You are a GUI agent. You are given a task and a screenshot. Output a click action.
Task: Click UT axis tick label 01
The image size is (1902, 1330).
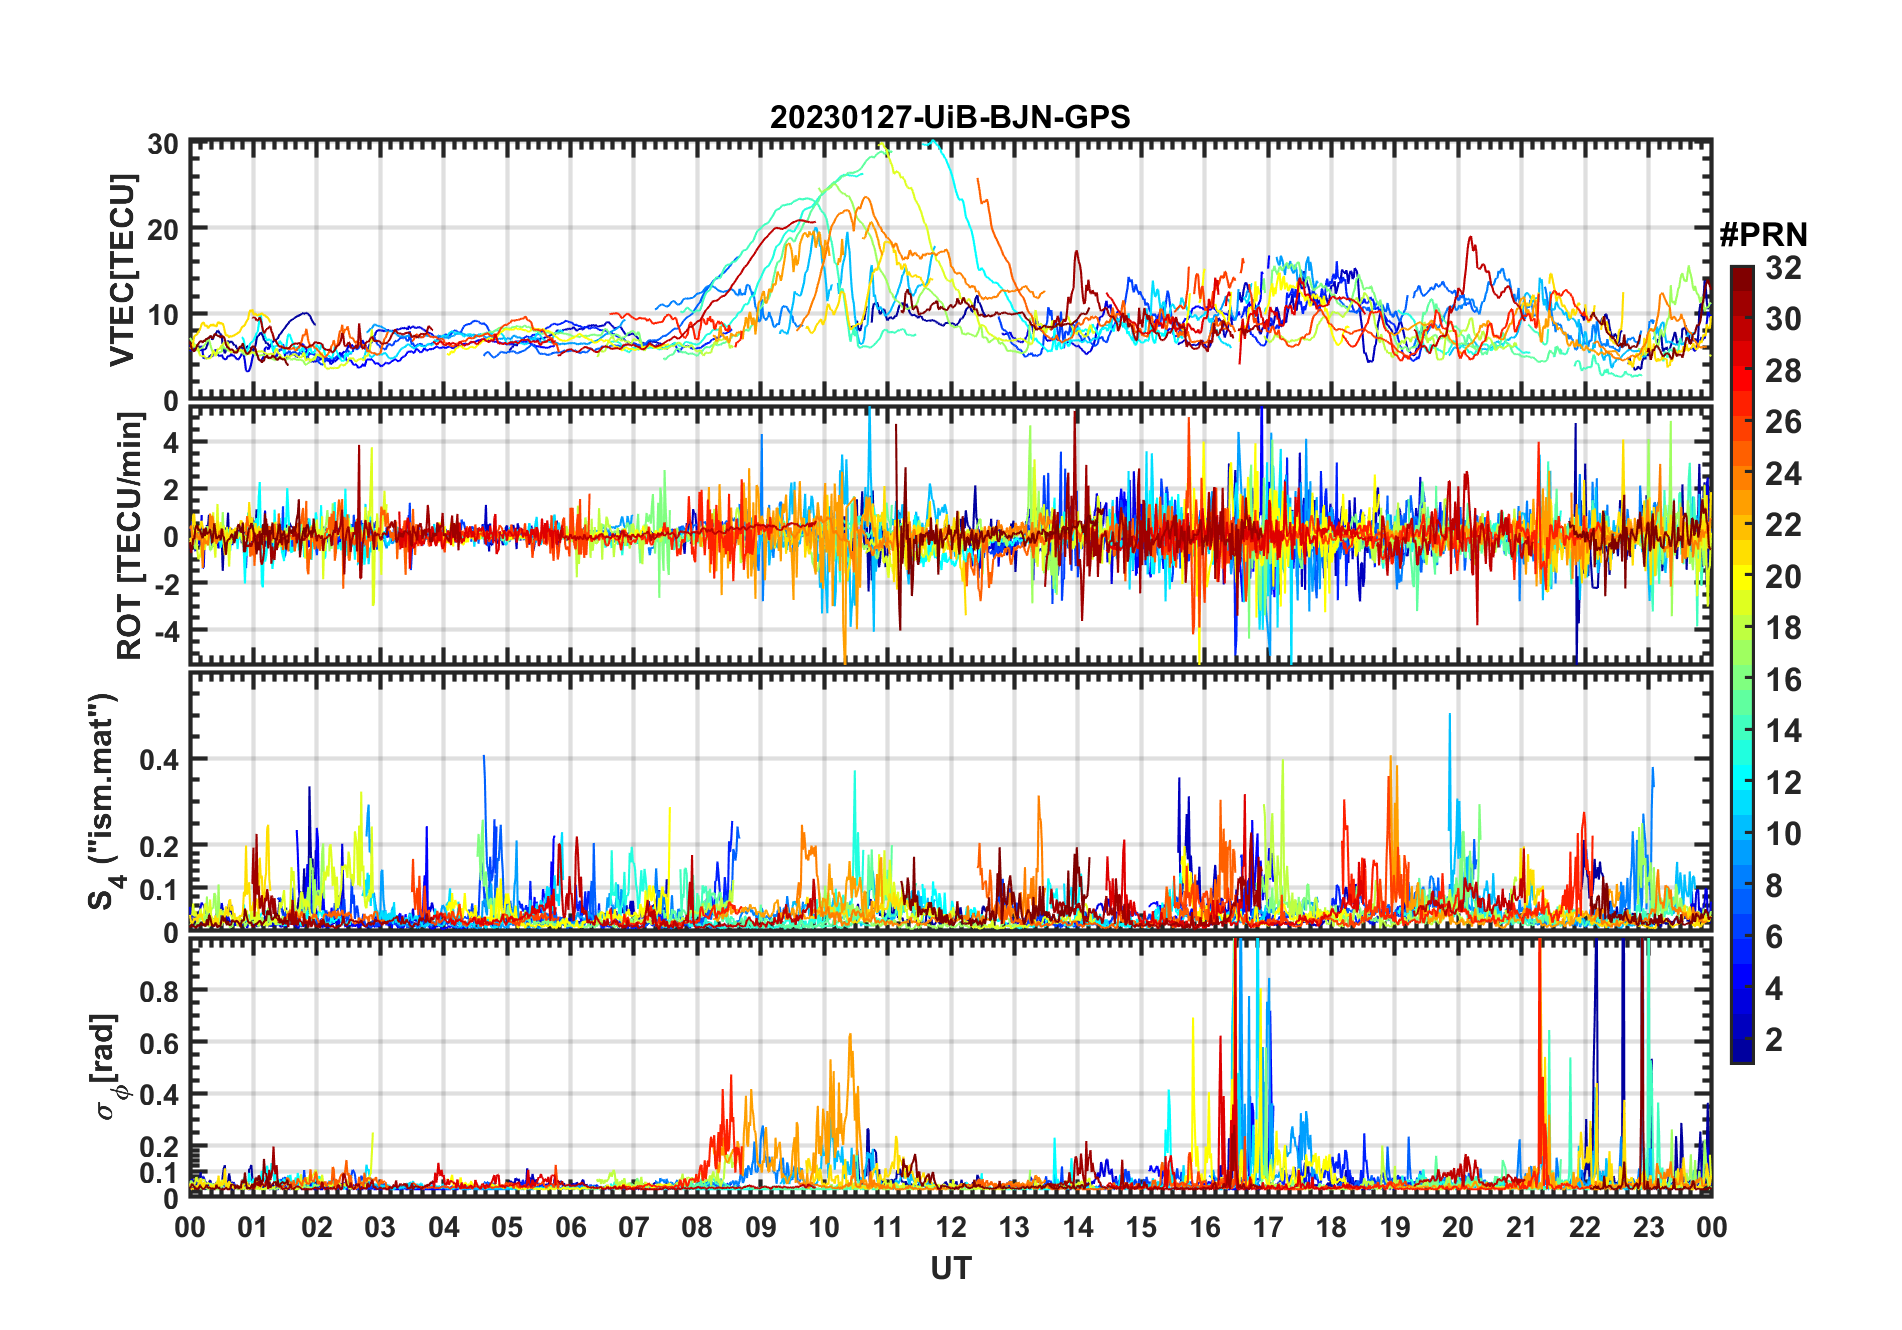(253, 1227)
